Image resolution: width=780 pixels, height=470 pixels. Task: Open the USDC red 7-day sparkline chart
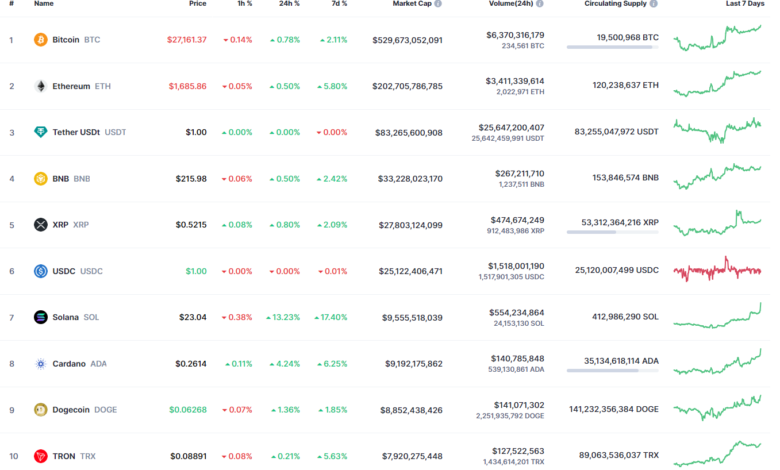pyautogui.click(x=717, y=270)
